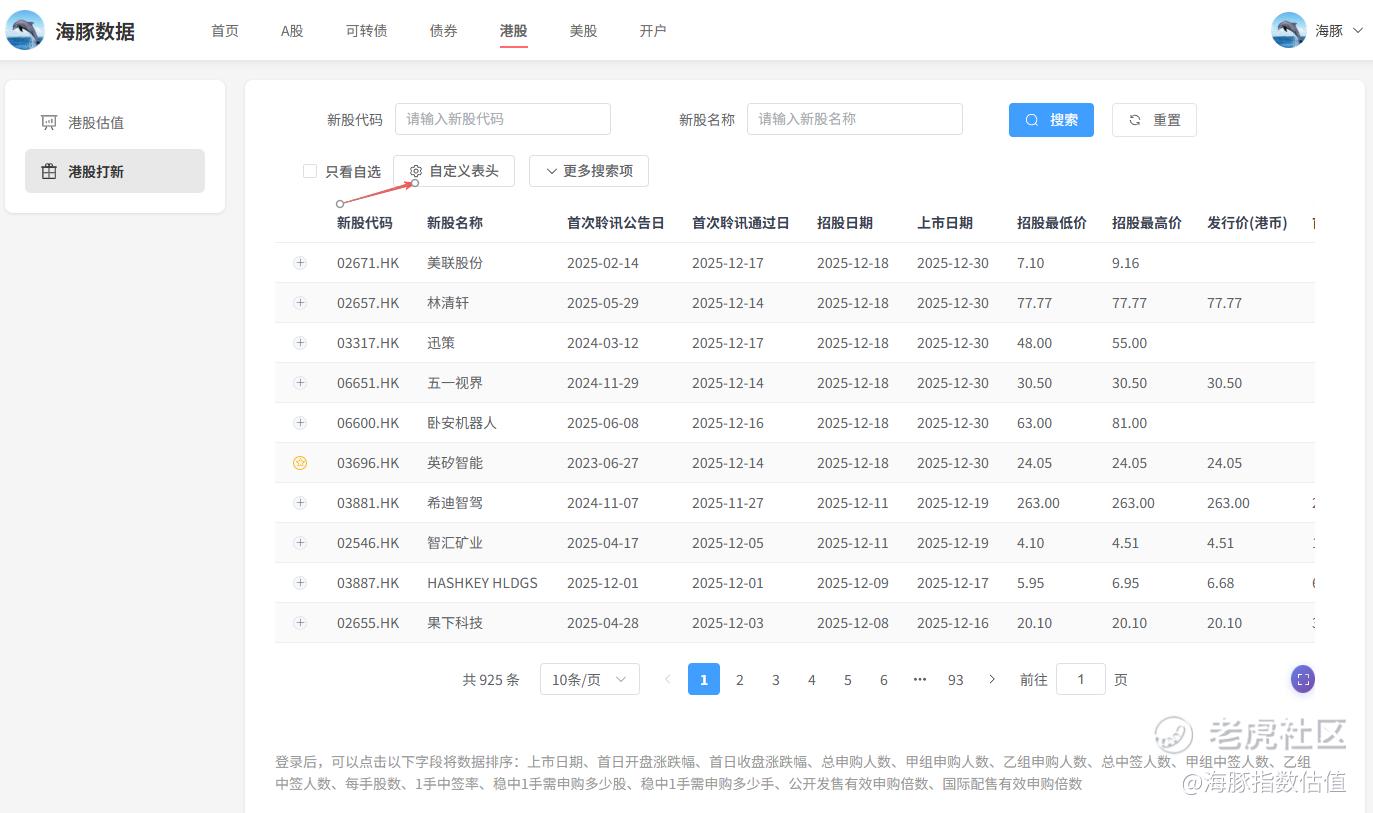Click the 海豚数据 dolphin logo
The width and height of the screenshot is (1373, 813).
click(x=25, y=30)
